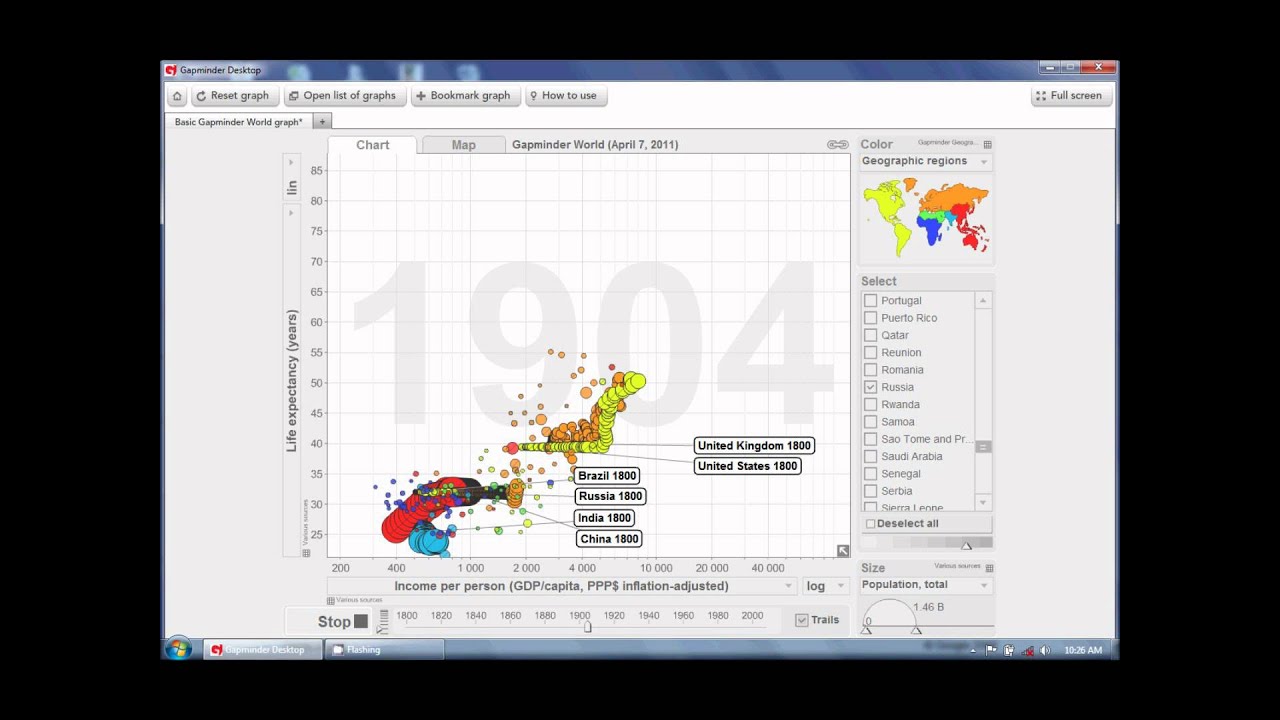Image resolution: width=1280 pixels, height=720 pixels.
Task: Check the Rwanda checkbox
Action: coord(870,404)
